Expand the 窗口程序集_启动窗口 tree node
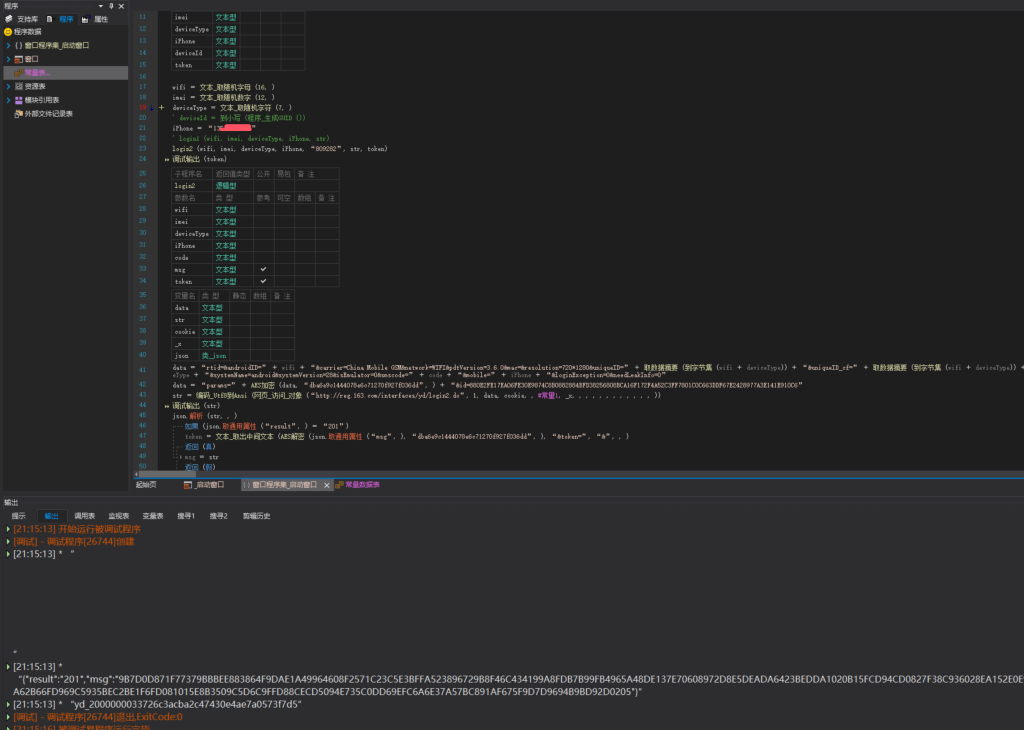 [8, 46]
